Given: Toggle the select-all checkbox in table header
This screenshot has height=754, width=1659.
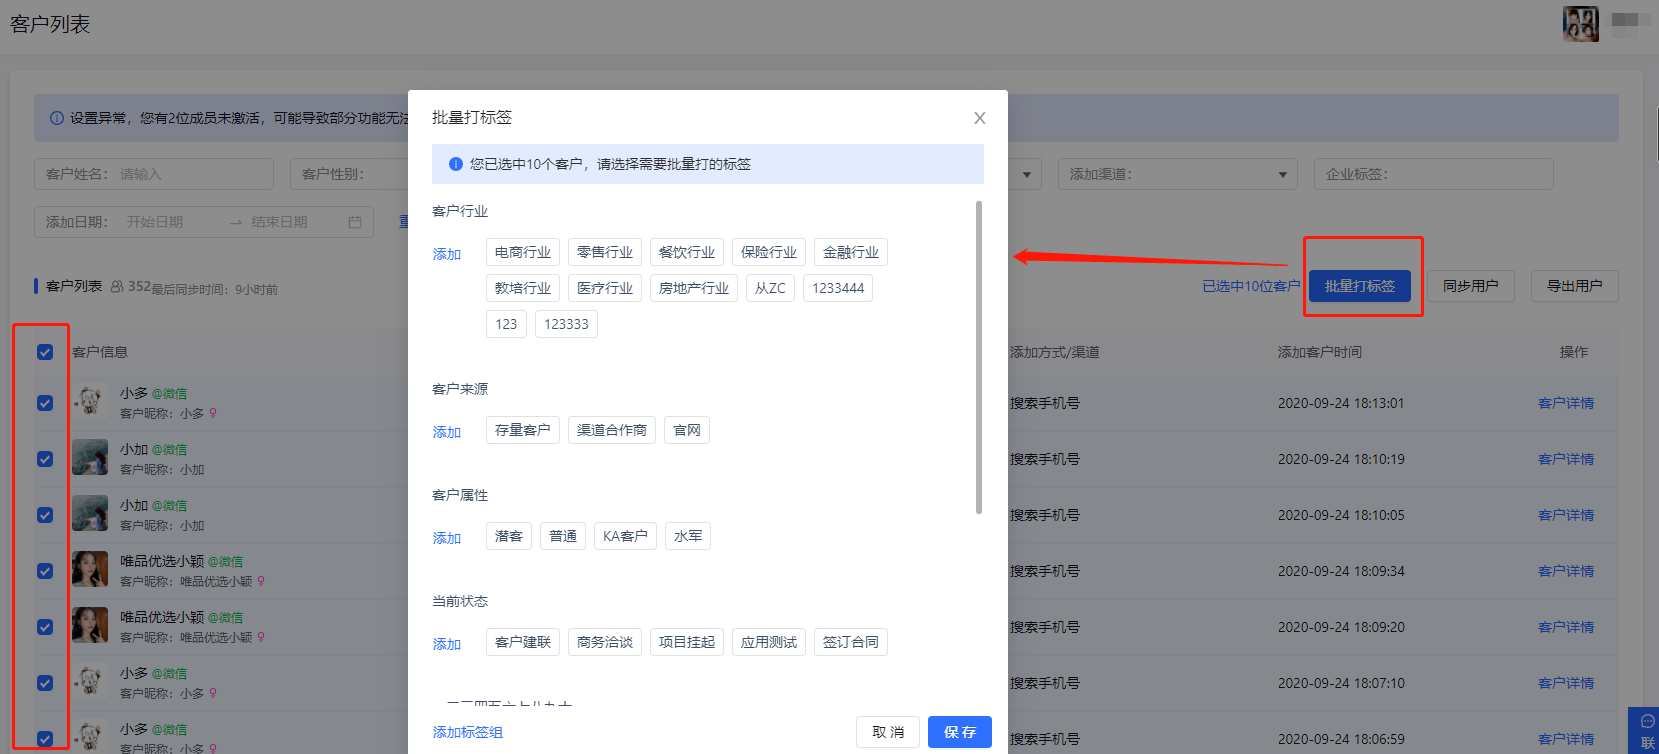Looking at the screenshot, I should click(x=45, y=352).
